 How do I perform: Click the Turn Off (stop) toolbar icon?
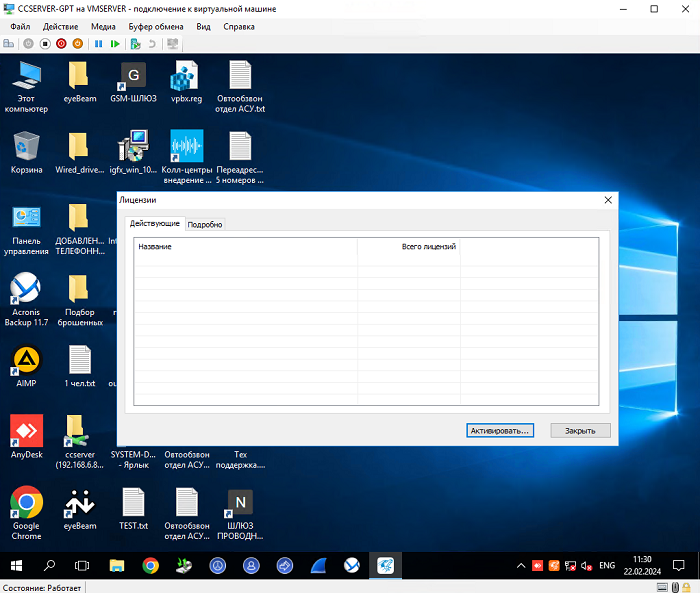click(x=44, y=44)
